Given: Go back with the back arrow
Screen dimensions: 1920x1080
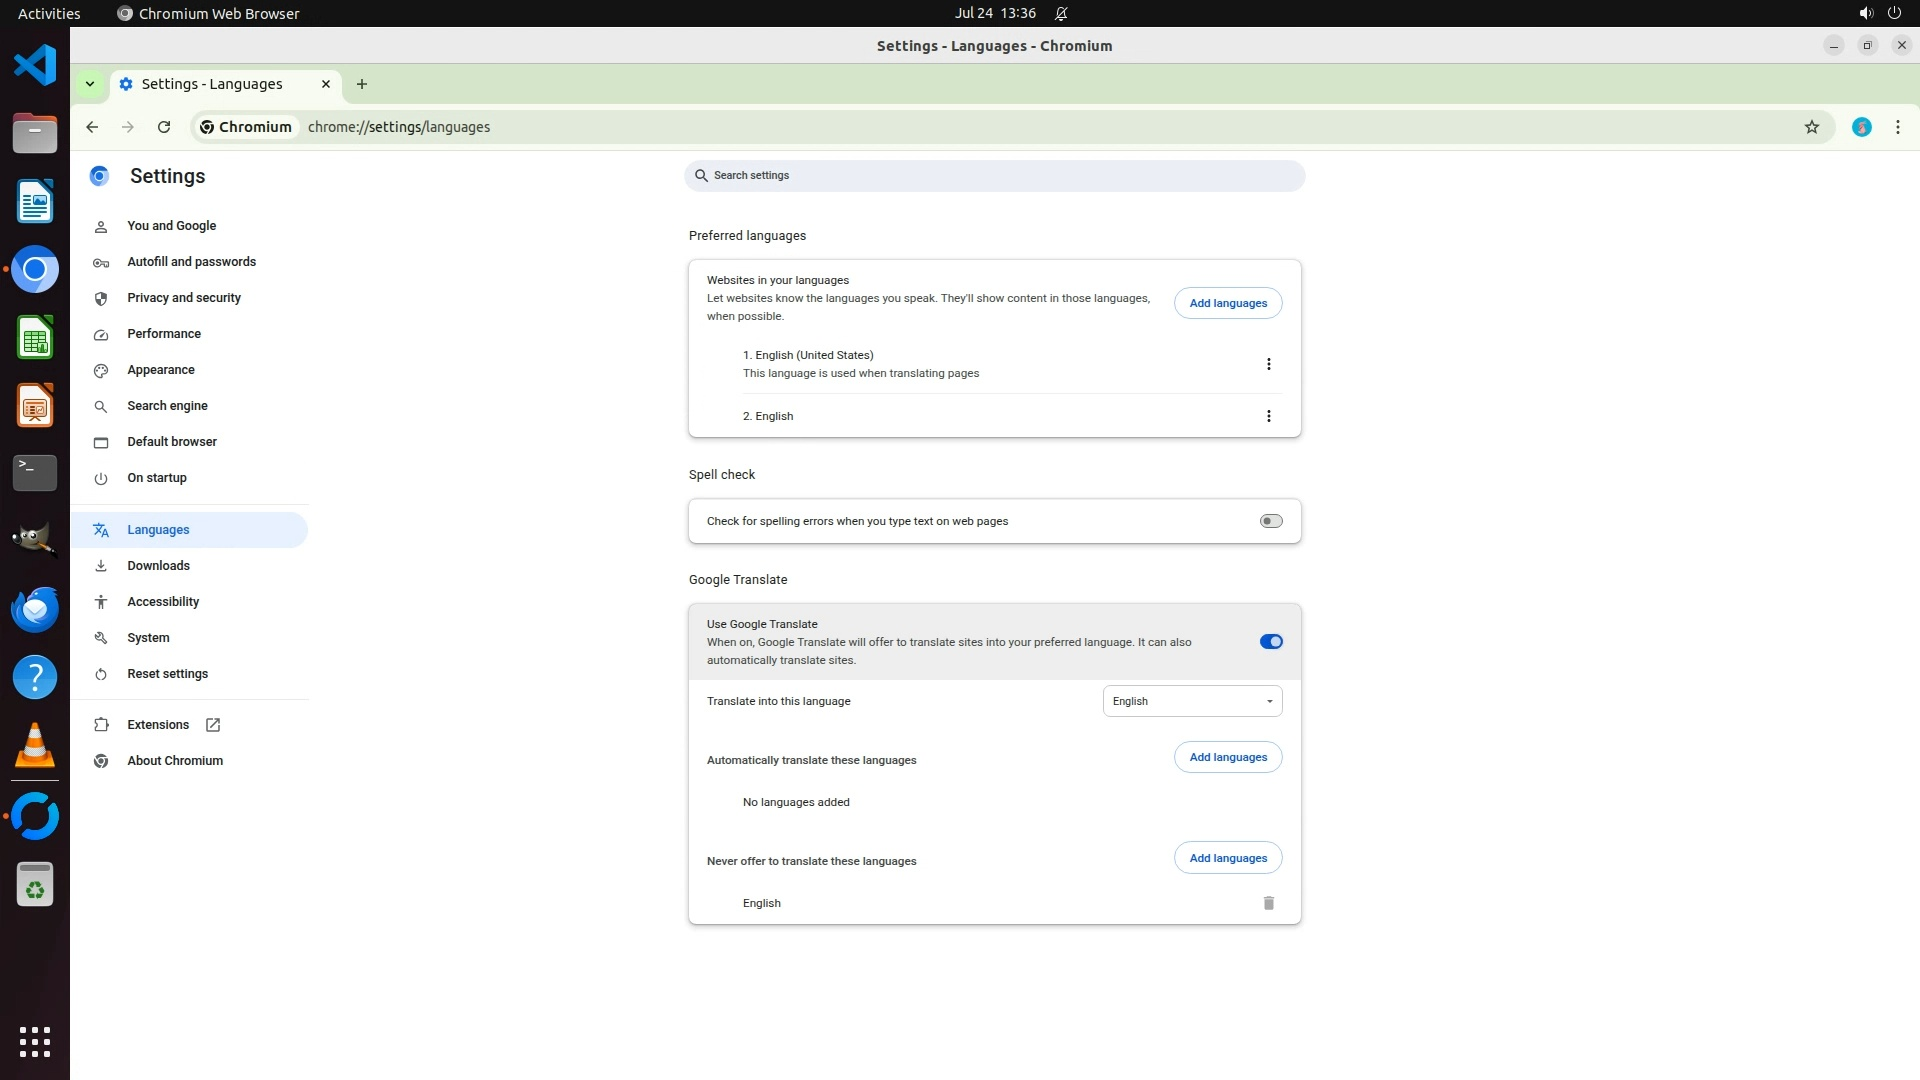Looking at the screenshot, I should [92, 127].
